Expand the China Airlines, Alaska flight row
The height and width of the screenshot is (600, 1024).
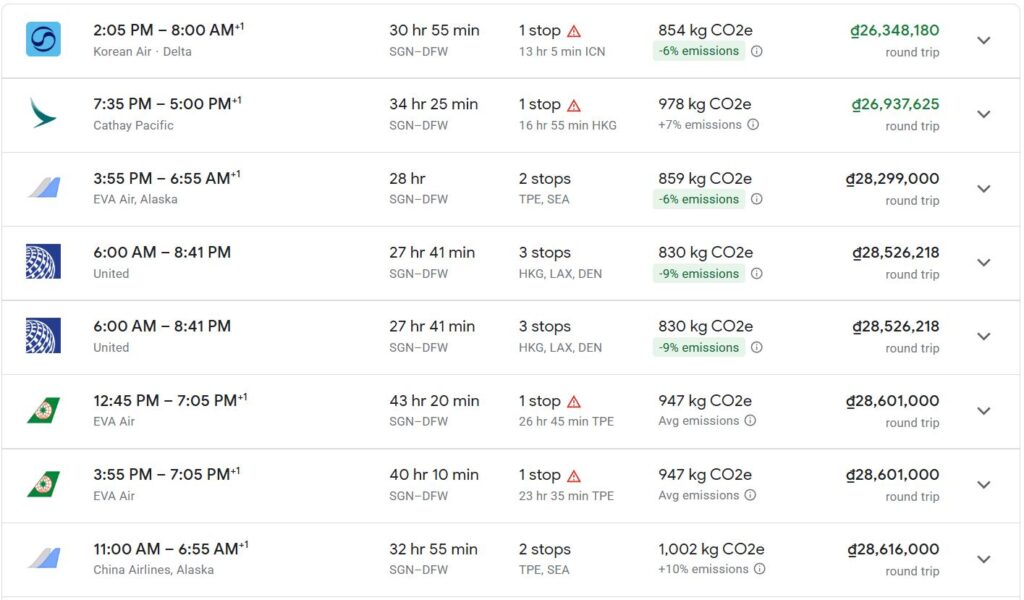[983, 559]
